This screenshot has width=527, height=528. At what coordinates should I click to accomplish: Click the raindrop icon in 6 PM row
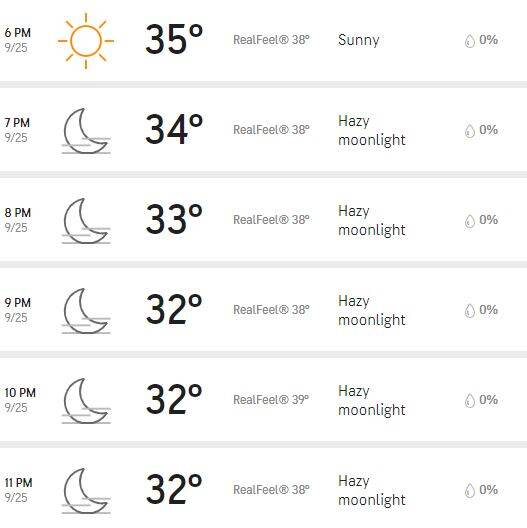tap(470, 41)
